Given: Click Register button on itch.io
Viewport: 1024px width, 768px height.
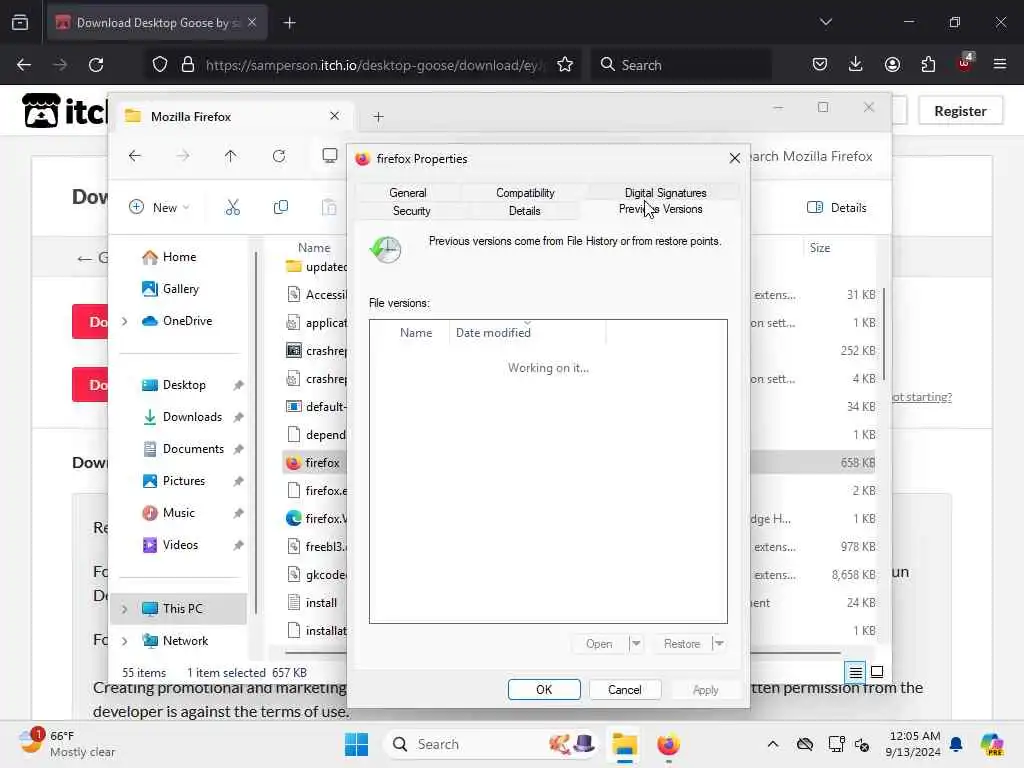Looking at the screenshot, I should pos(960,111).
